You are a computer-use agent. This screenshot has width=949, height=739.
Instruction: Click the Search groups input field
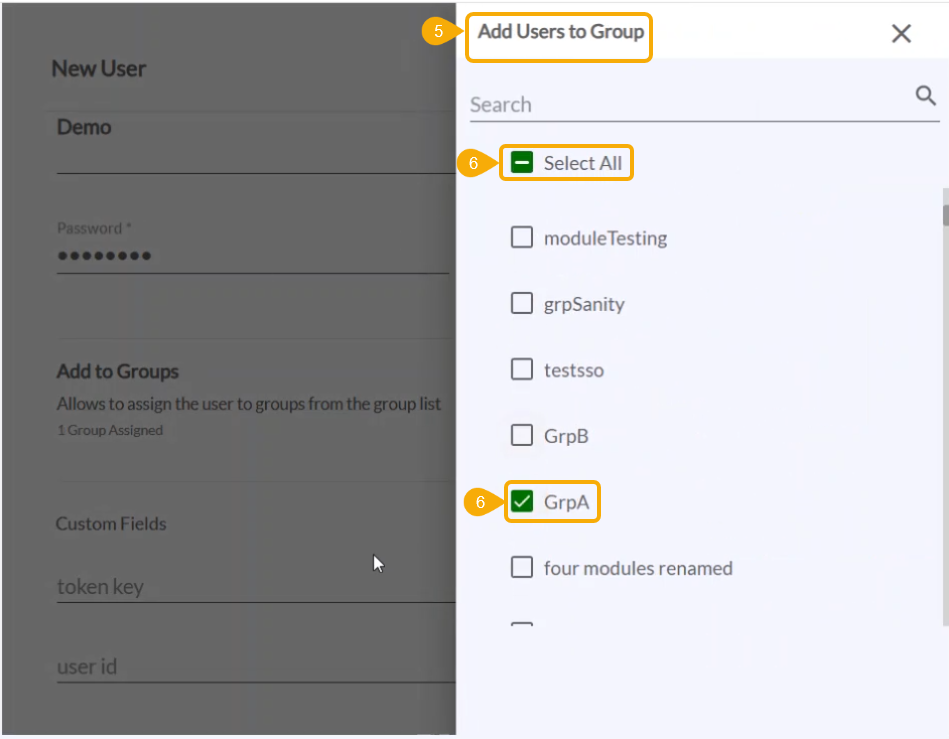pos(688,104)
